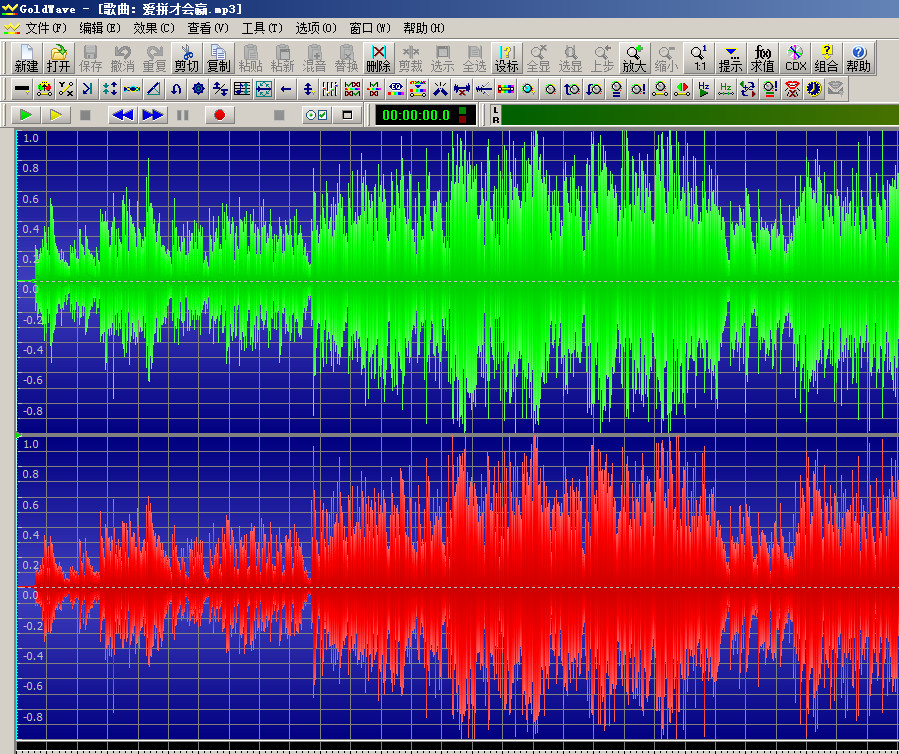Click the yellow play button
899x754 pixels.
coord(56,115)
